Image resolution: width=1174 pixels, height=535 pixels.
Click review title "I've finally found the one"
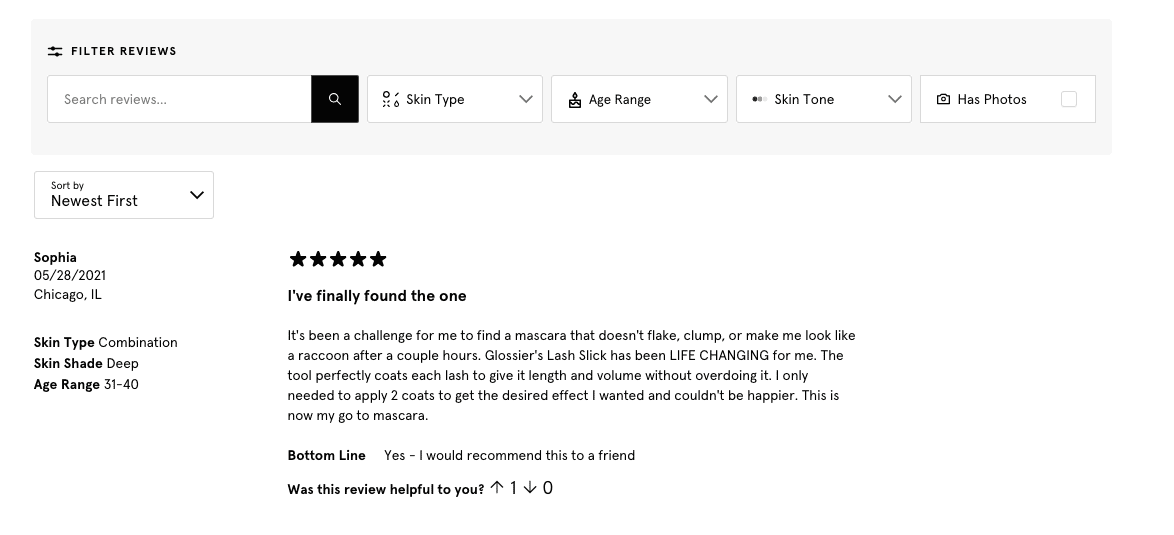[377, 296]
